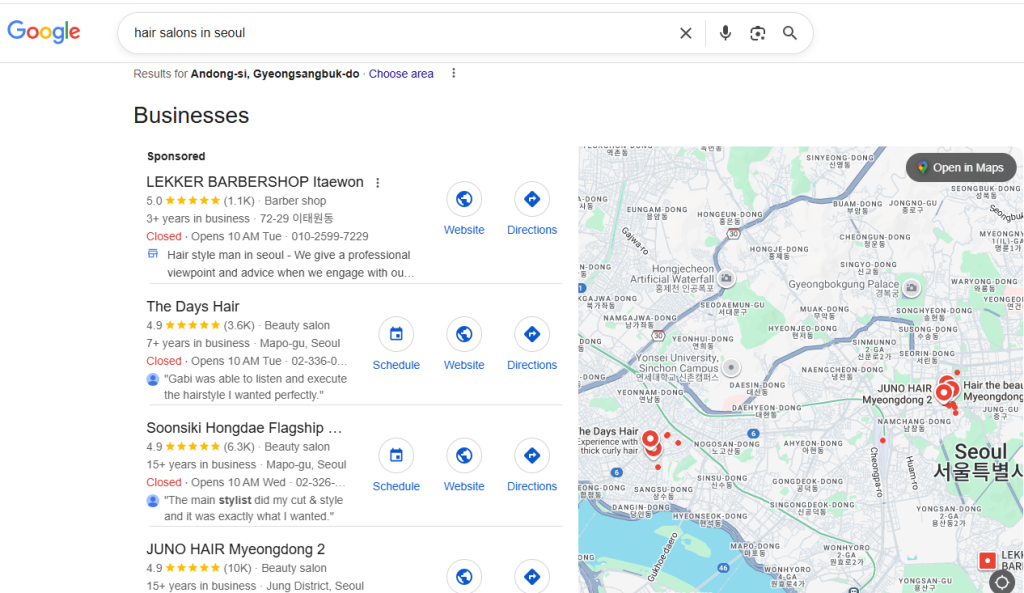Screen dimensions: 1024x593
Task: Click the my-location target icon on the map
Action: click(x=1001, y=581)
